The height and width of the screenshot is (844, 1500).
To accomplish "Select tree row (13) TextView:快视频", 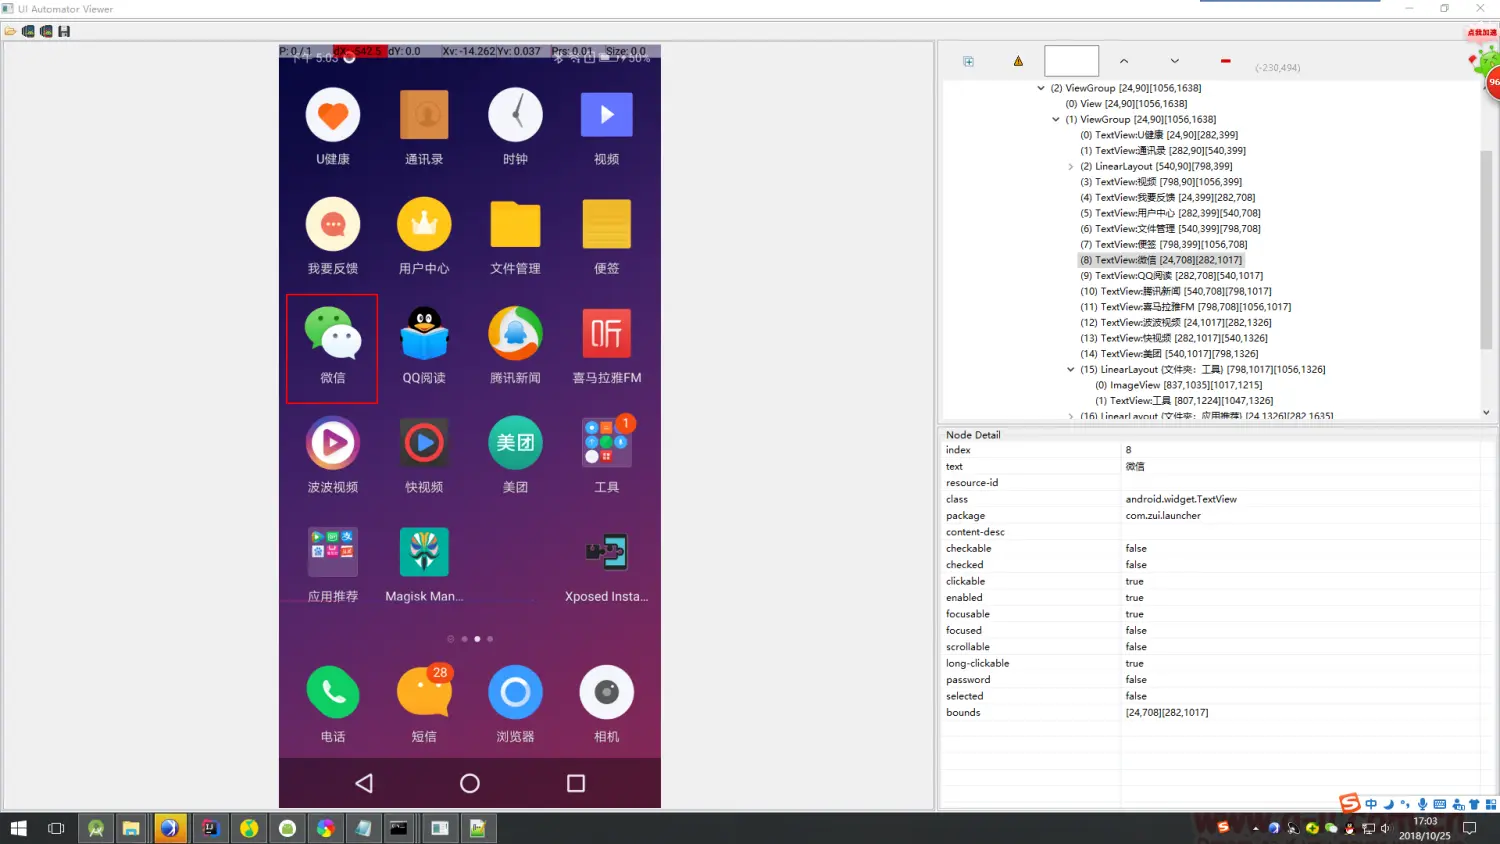I will click(1174, 338).
